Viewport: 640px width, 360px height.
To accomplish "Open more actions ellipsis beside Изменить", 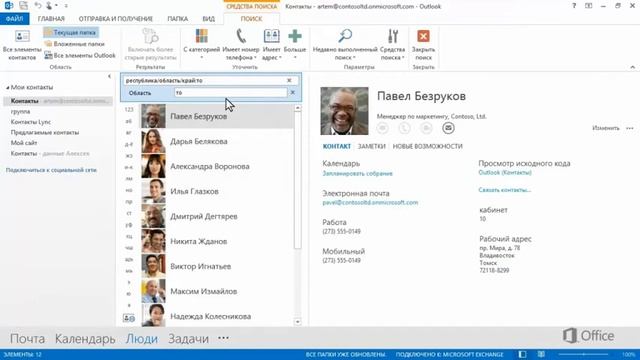I will click(630, 128).
